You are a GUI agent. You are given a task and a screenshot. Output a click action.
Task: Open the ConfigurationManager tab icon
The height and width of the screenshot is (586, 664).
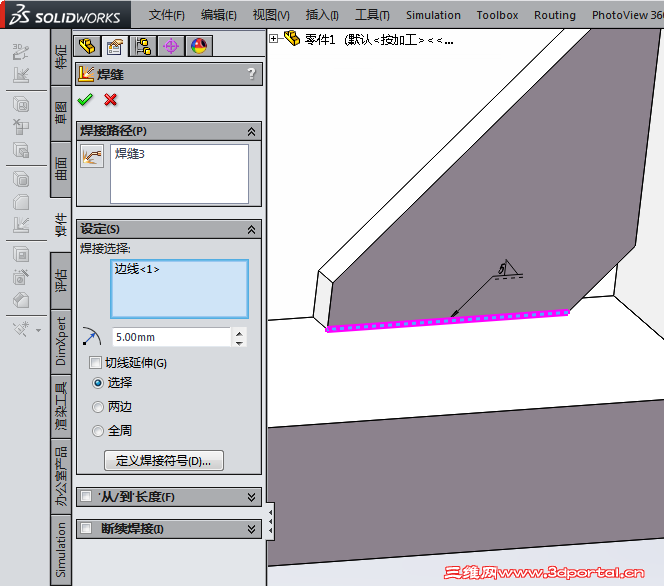(143, 46)
